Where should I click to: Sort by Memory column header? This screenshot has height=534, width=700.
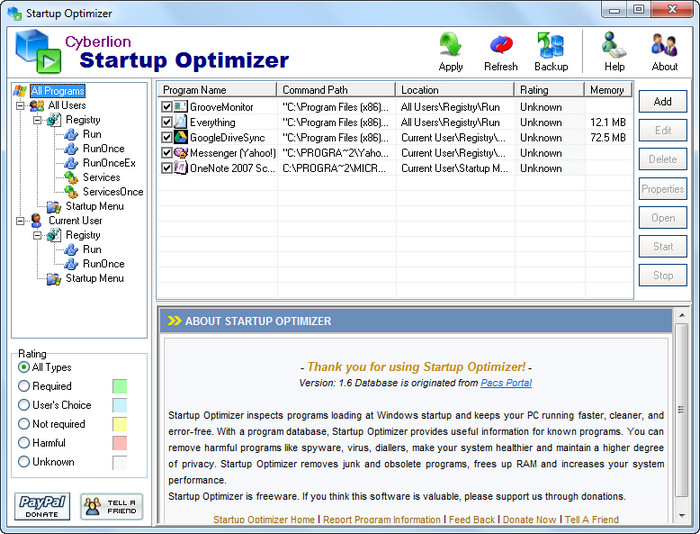tap(608, 90)
